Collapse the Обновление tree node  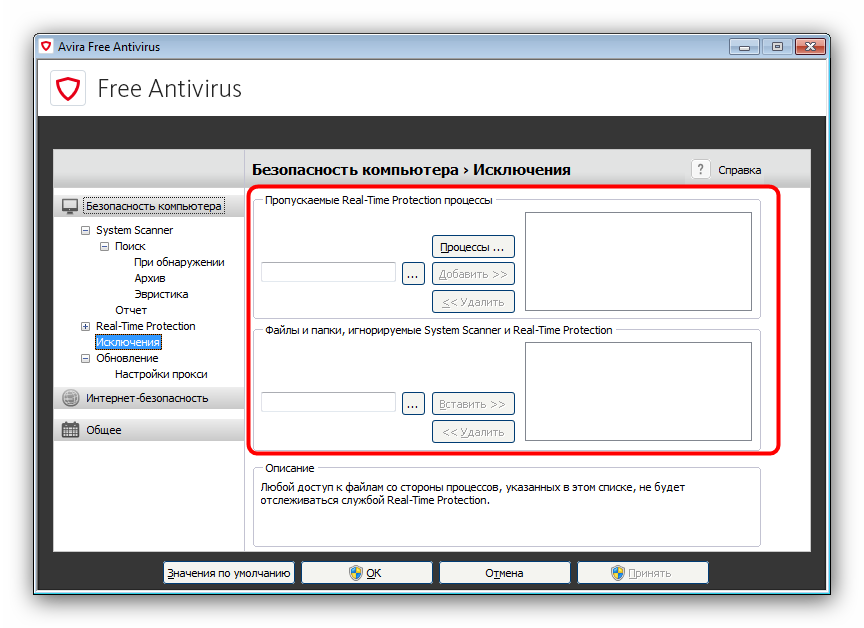pyautogui.click(x=85, y=358)
